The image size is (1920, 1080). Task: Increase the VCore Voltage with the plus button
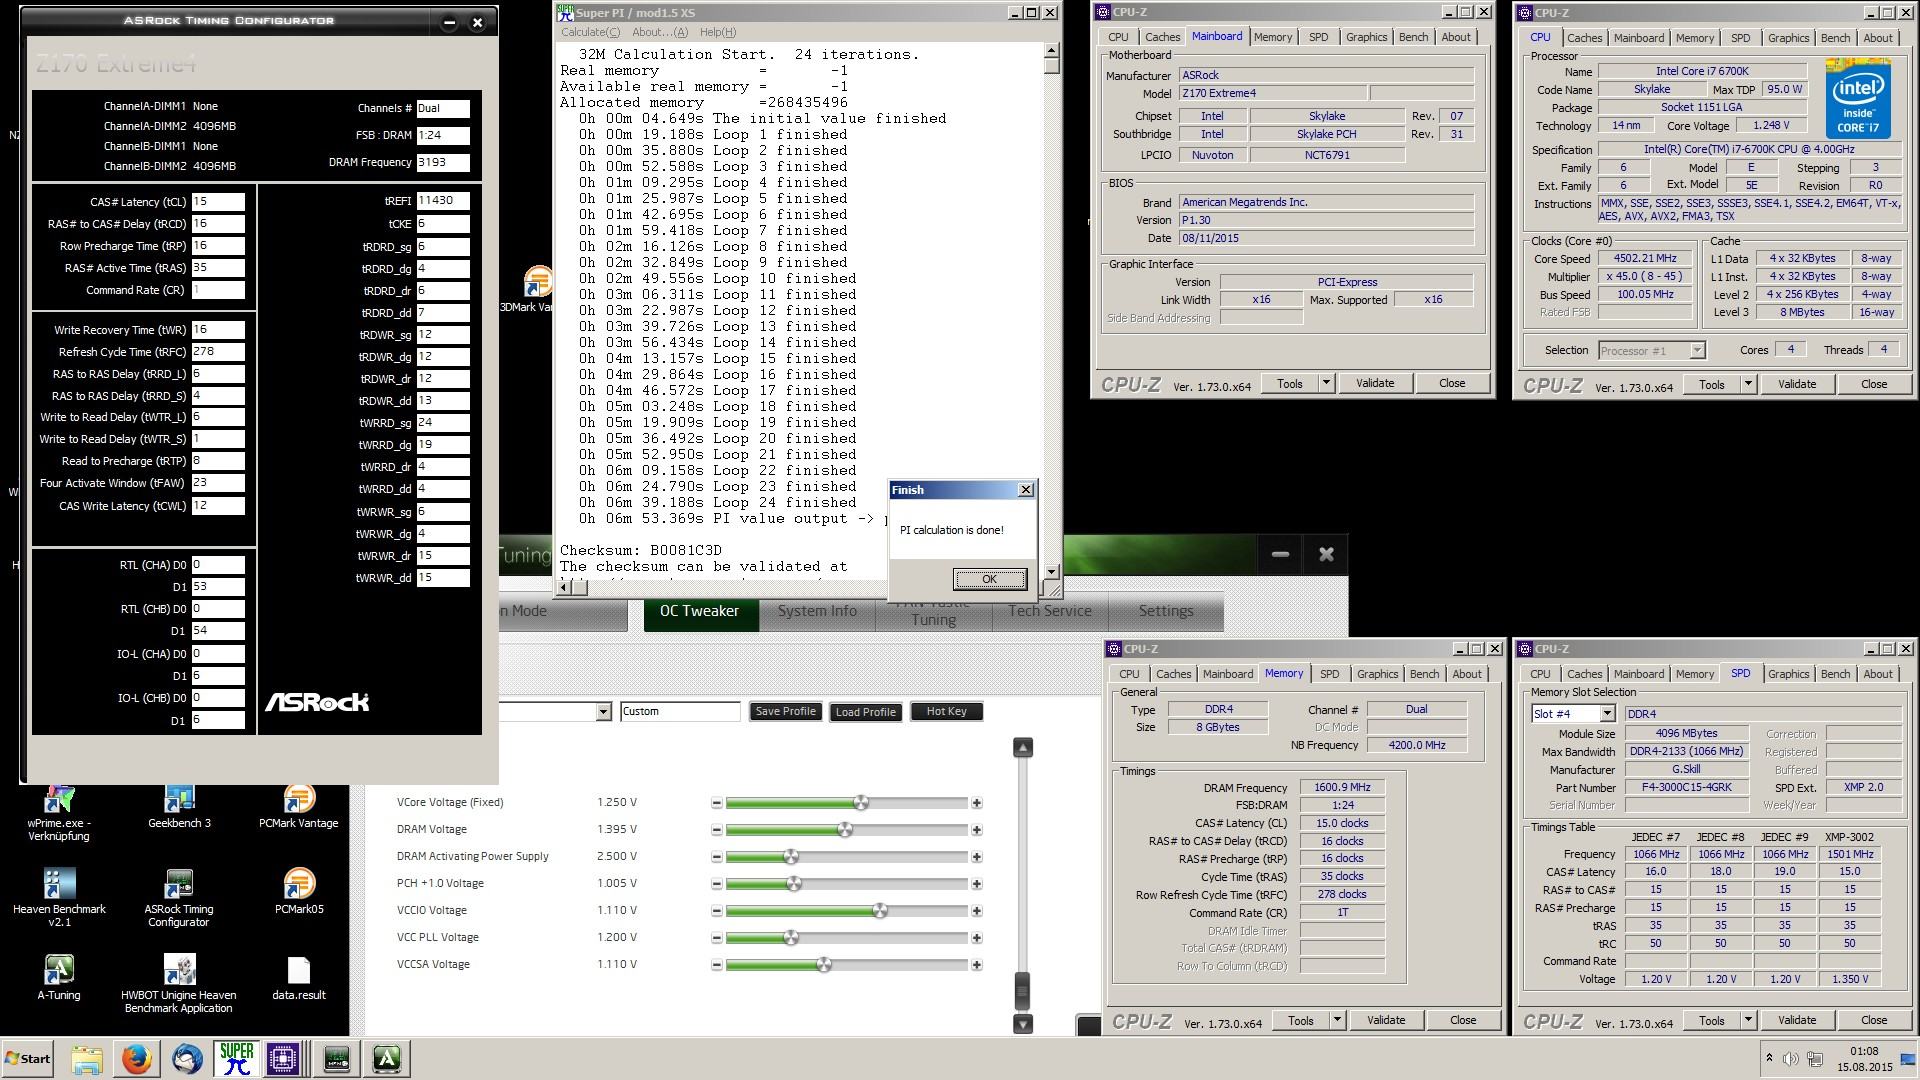pos(976,803)
